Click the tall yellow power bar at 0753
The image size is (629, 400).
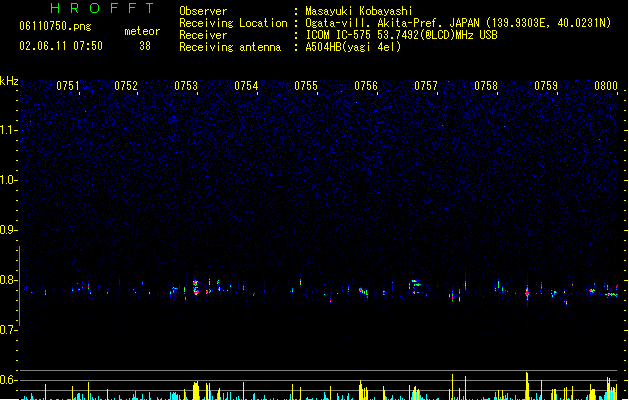(196, 391)
